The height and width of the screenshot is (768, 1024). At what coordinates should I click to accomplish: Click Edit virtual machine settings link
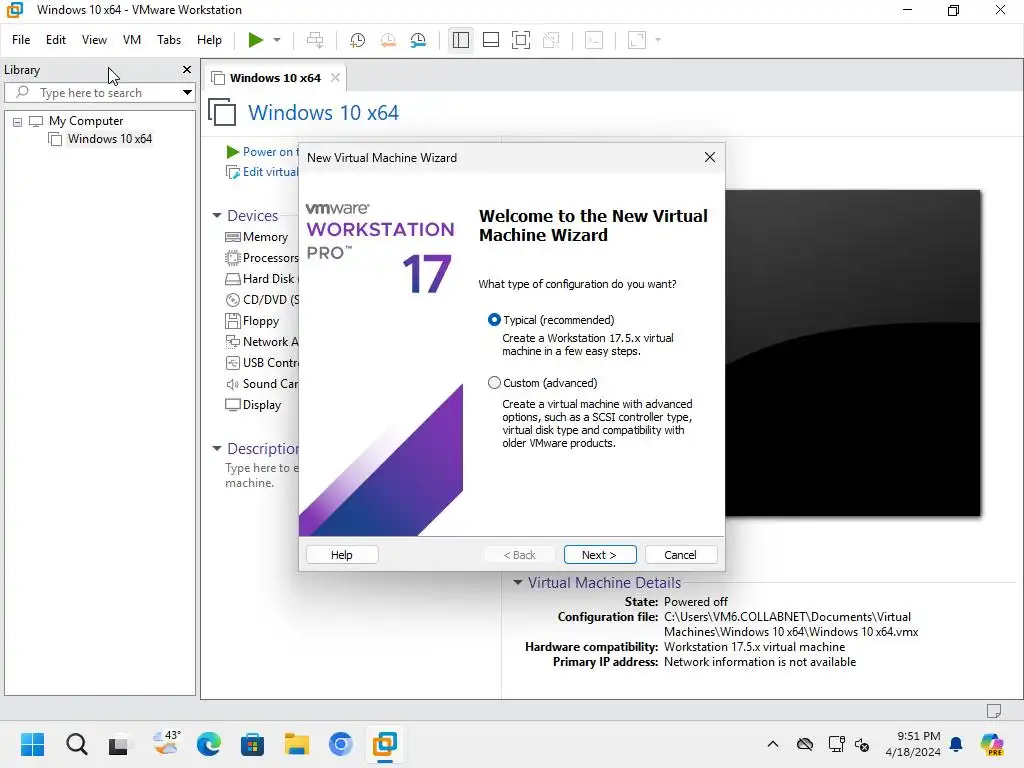pos(269,172)
